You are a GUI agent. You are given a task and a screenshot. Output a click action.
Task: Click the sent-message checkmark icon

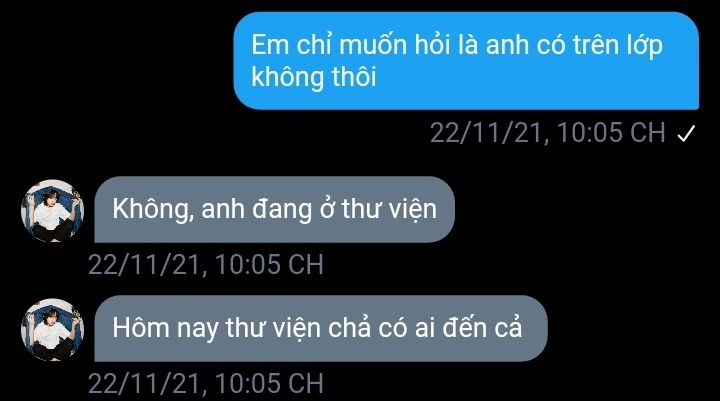tap(686, 134)
